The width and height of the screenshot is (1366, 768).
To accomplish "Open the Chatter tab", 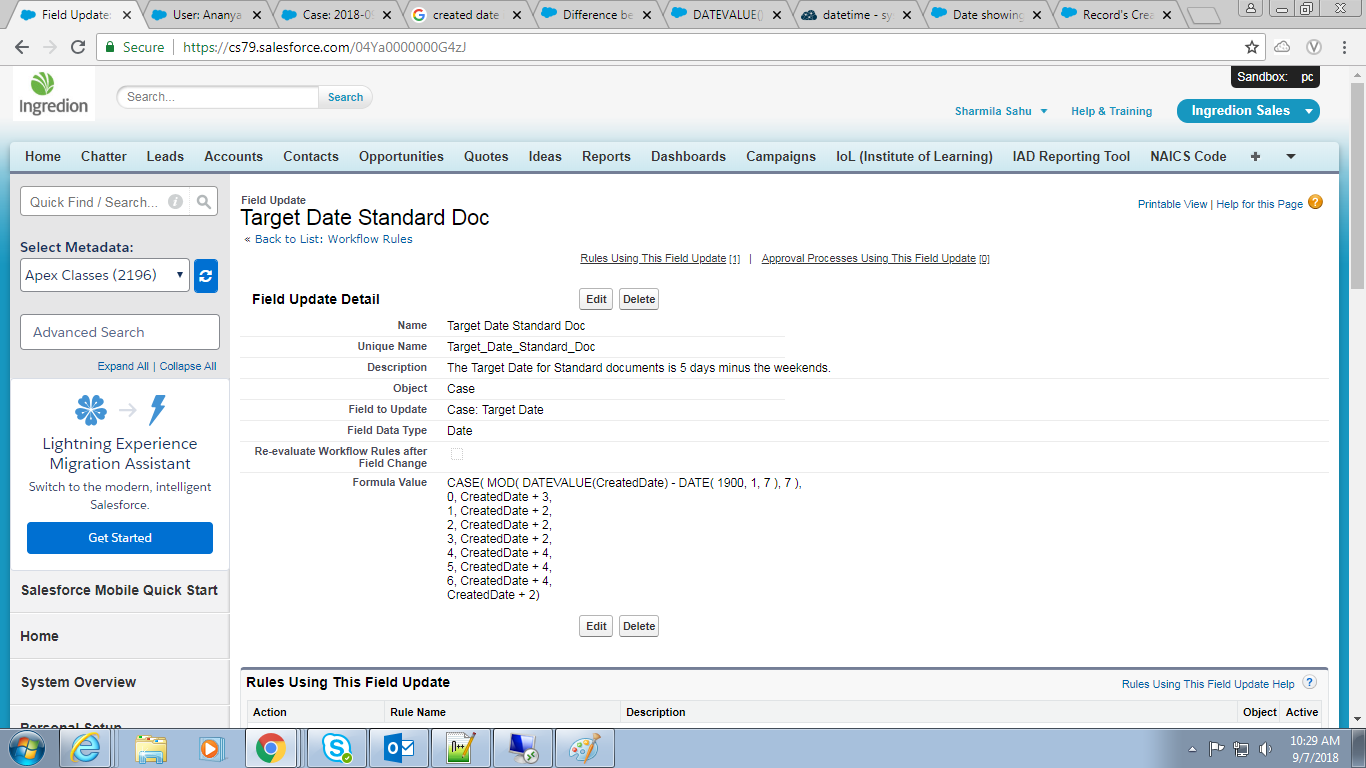I will coord(104,156).
